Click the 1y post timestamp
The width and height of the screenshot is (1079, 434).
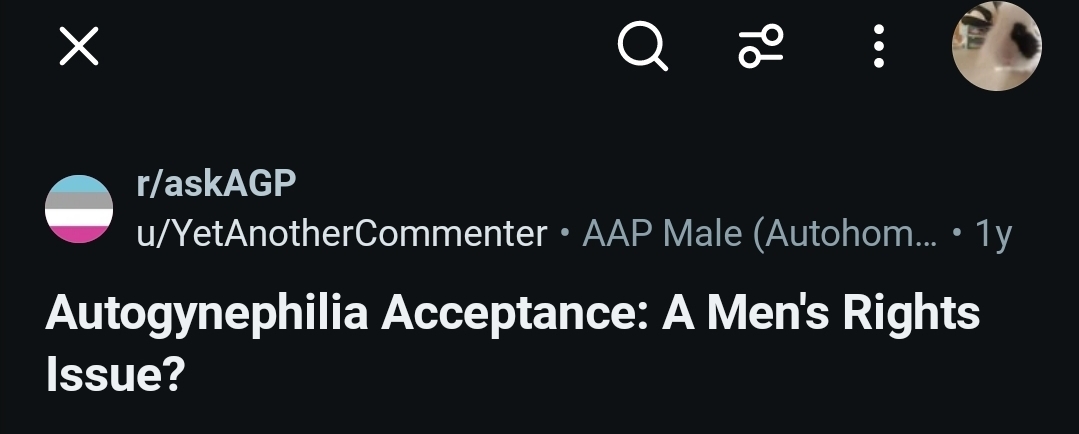pos(993,234)
